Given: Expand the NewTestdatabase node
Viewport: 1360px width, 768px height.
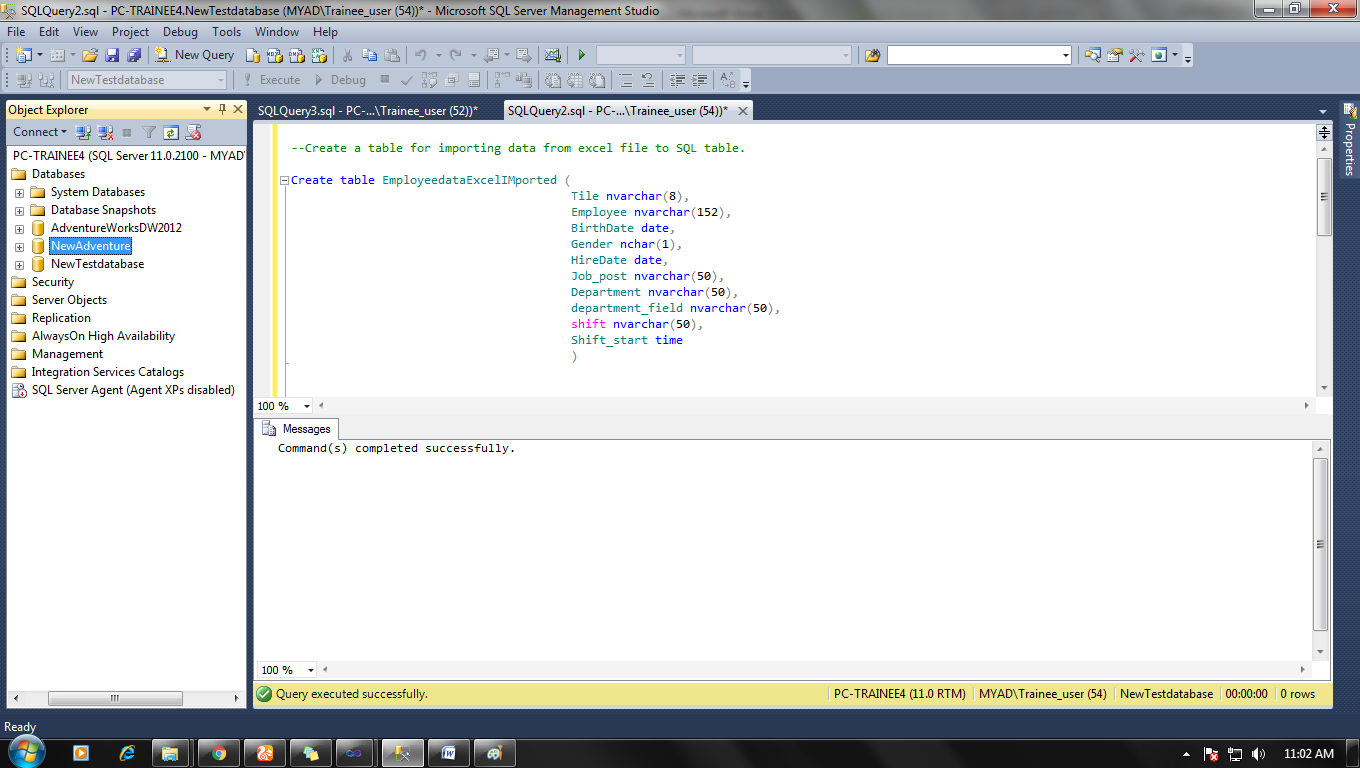Looking at the screenshot, I should (19, 264).
